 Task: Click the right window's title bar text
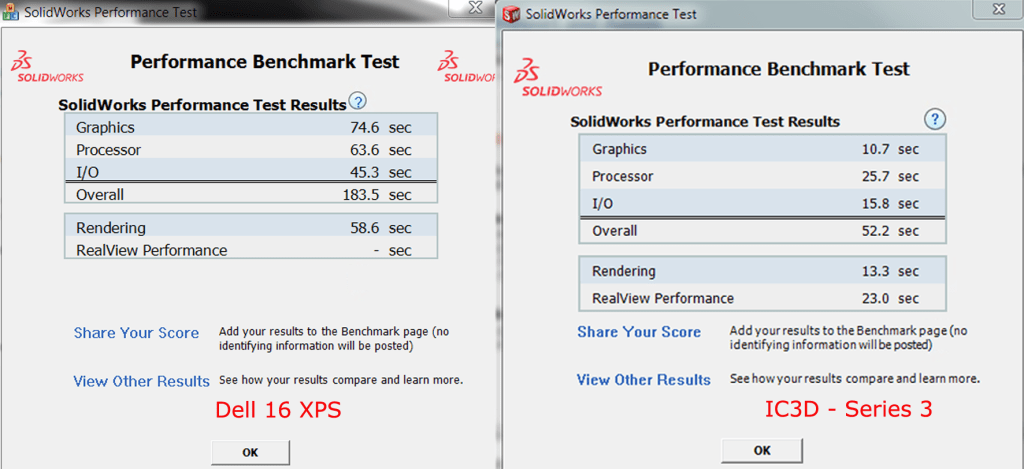click(x=611, y=14)
